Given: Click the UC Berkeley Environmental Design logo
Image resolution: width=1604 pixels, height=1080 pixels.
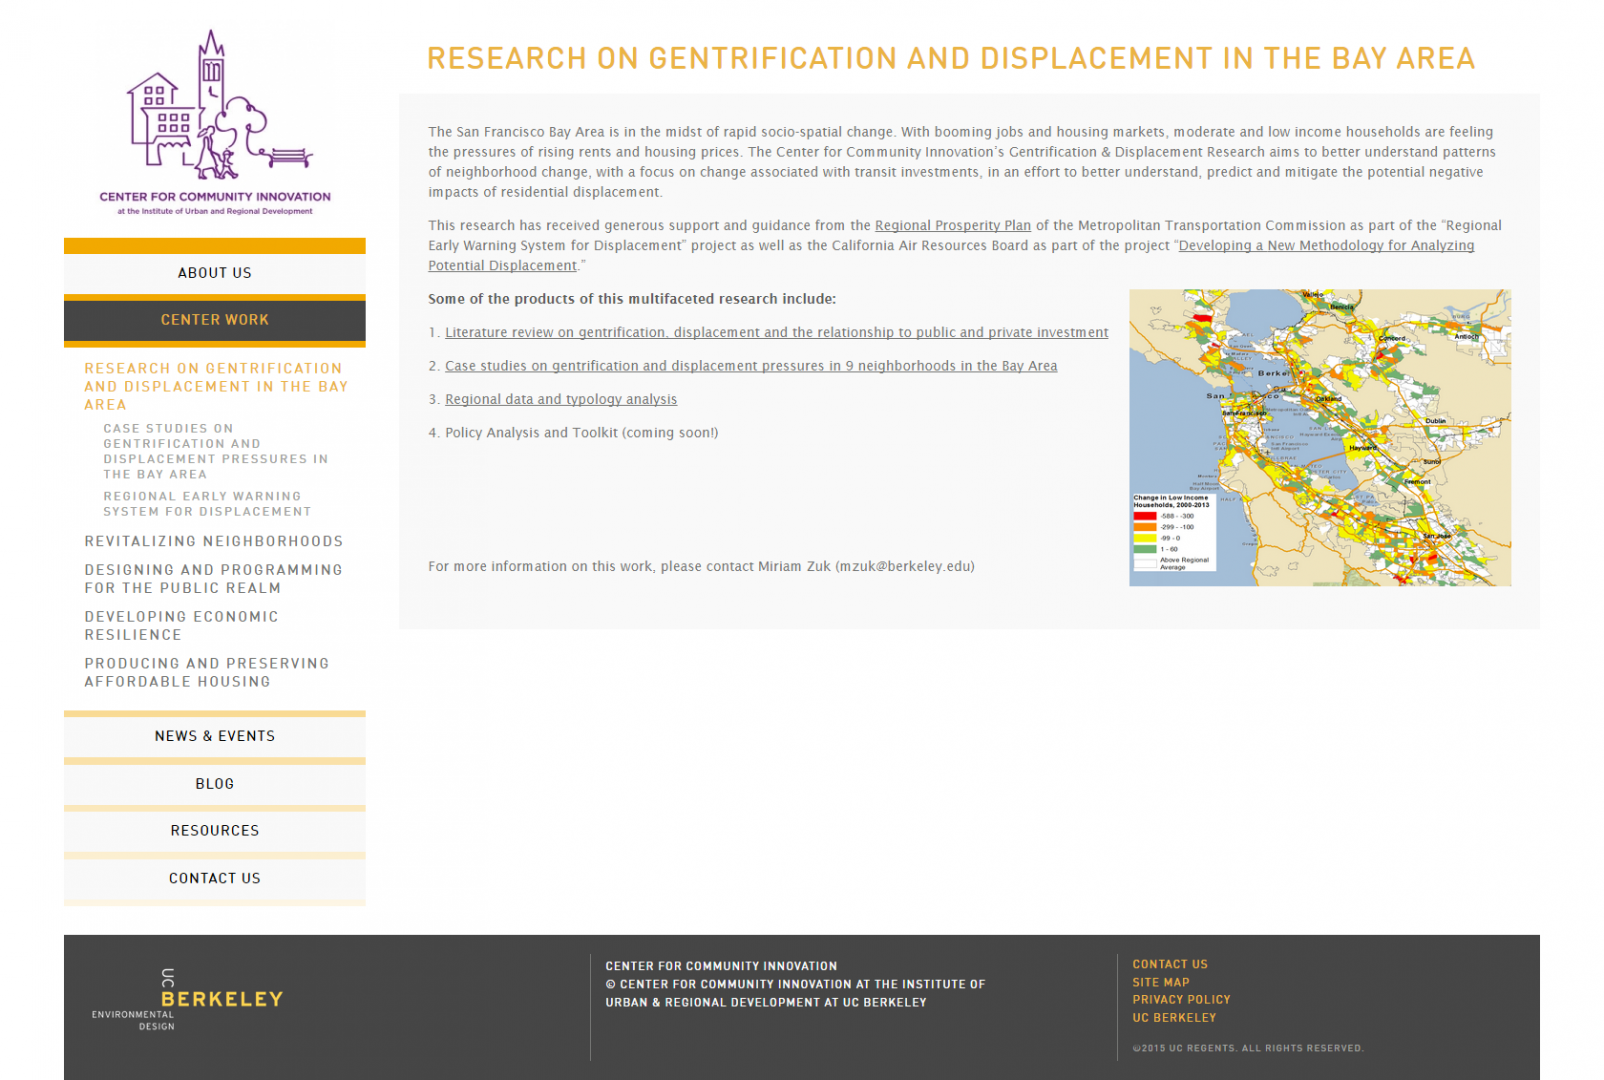Looking at the screenshot, I should (187, 999).
